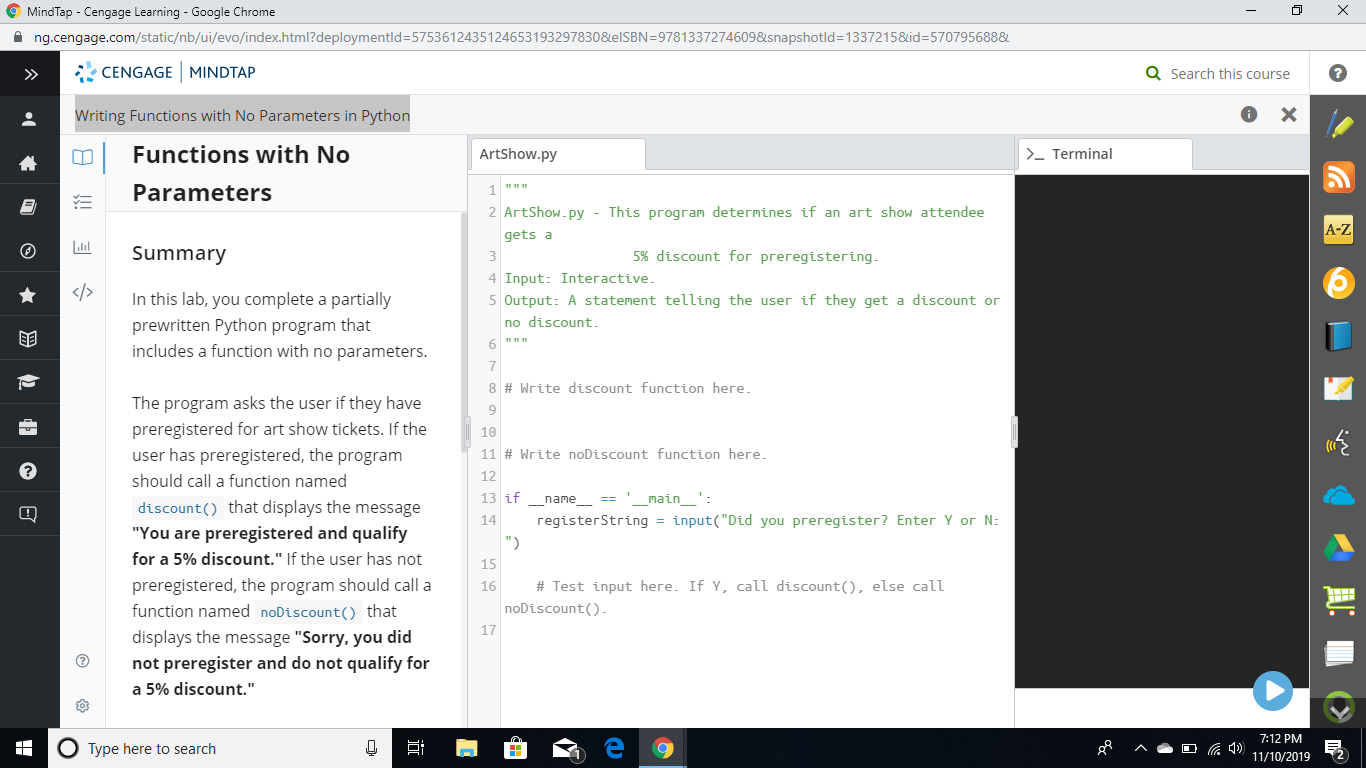Show hidden icons in the system tray
The width and height of the screenshot is (1366, 768).
tap(1140, 748)
